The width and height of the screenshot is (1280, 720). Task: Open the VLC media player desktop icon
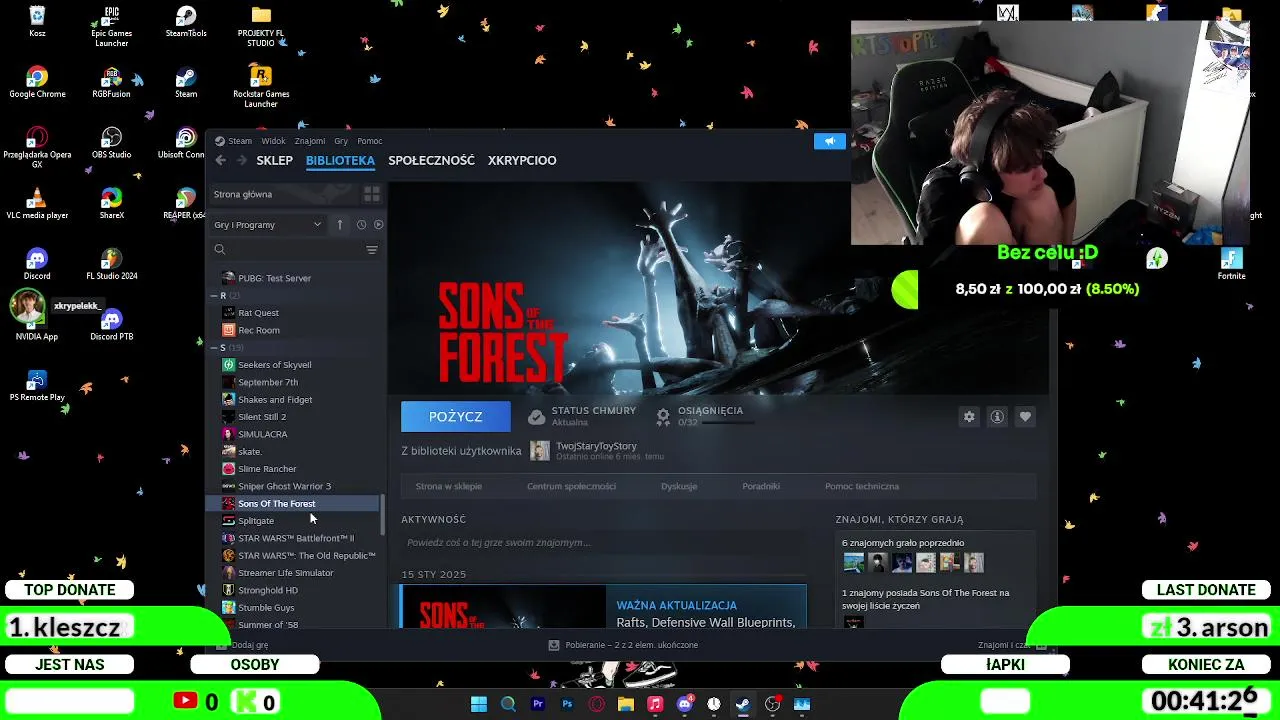pyautogui.click(x=37, y=204)
